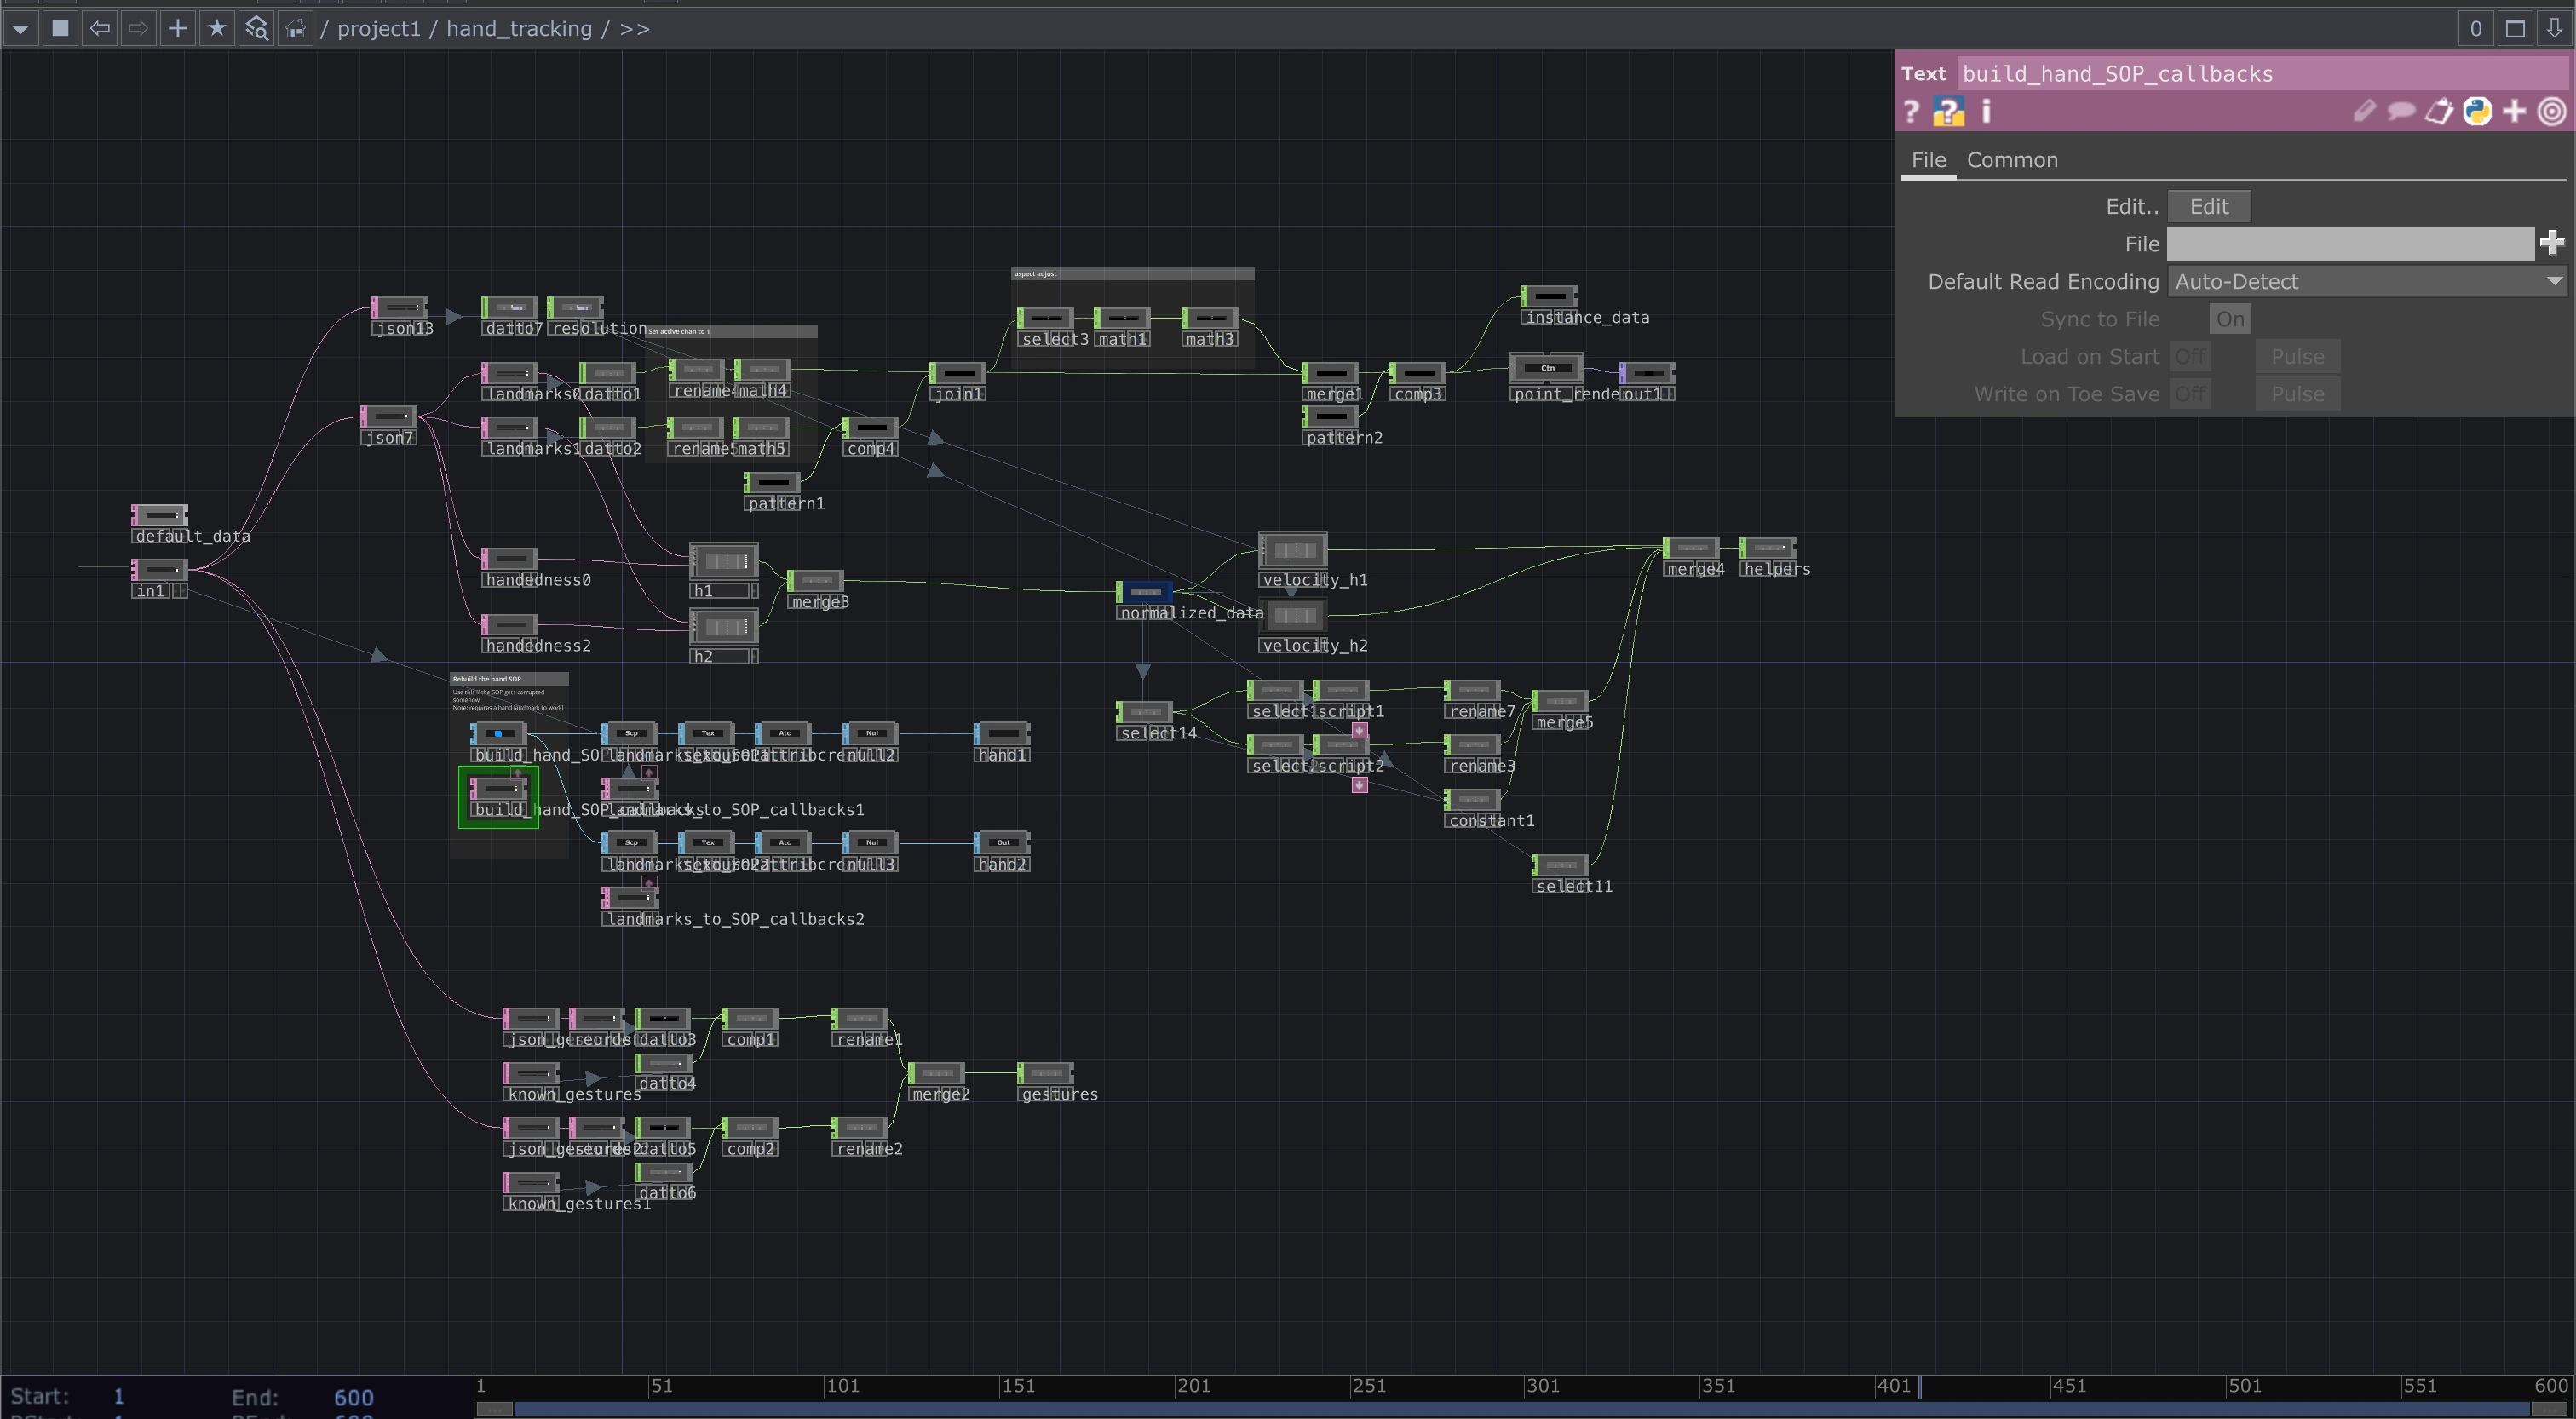2576x1419 pixels.
Task: Click the operator name build_hand_SOP_callbacks field
Action: click(x=2260, y=74)
